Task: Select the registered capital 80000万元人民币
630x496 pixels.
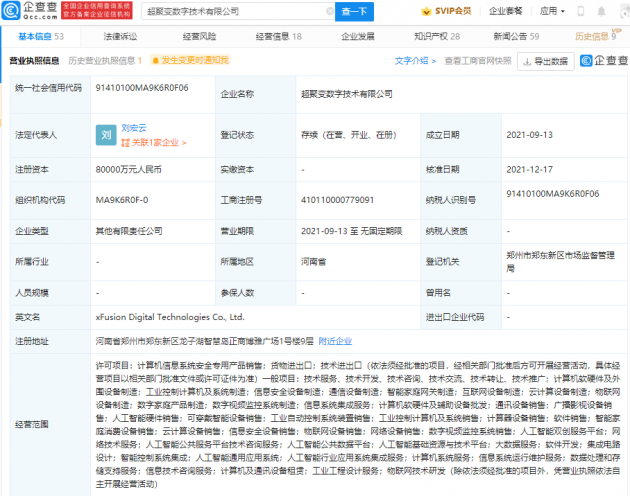Action: click(129, 170)
